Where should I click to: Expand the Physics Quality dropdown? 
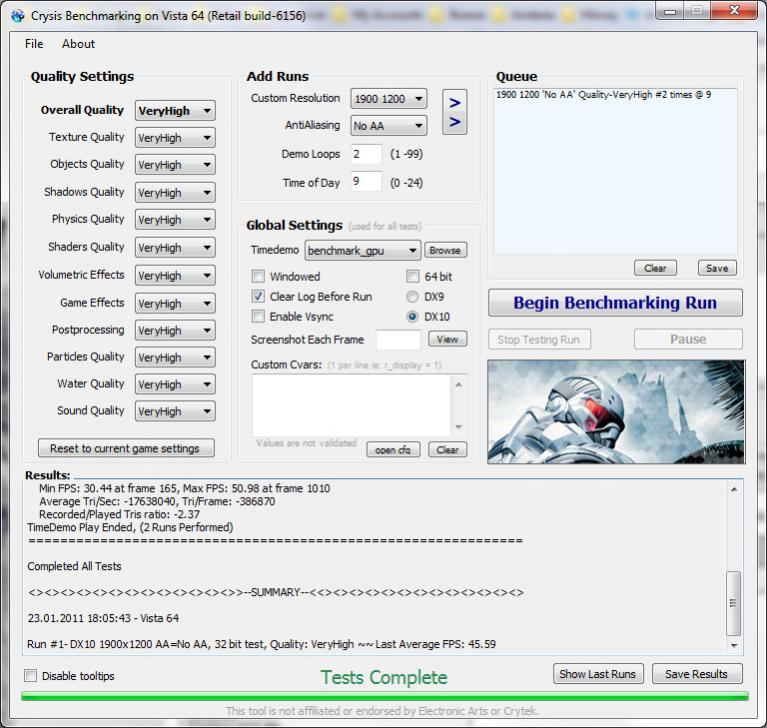[x=175, y=219]
